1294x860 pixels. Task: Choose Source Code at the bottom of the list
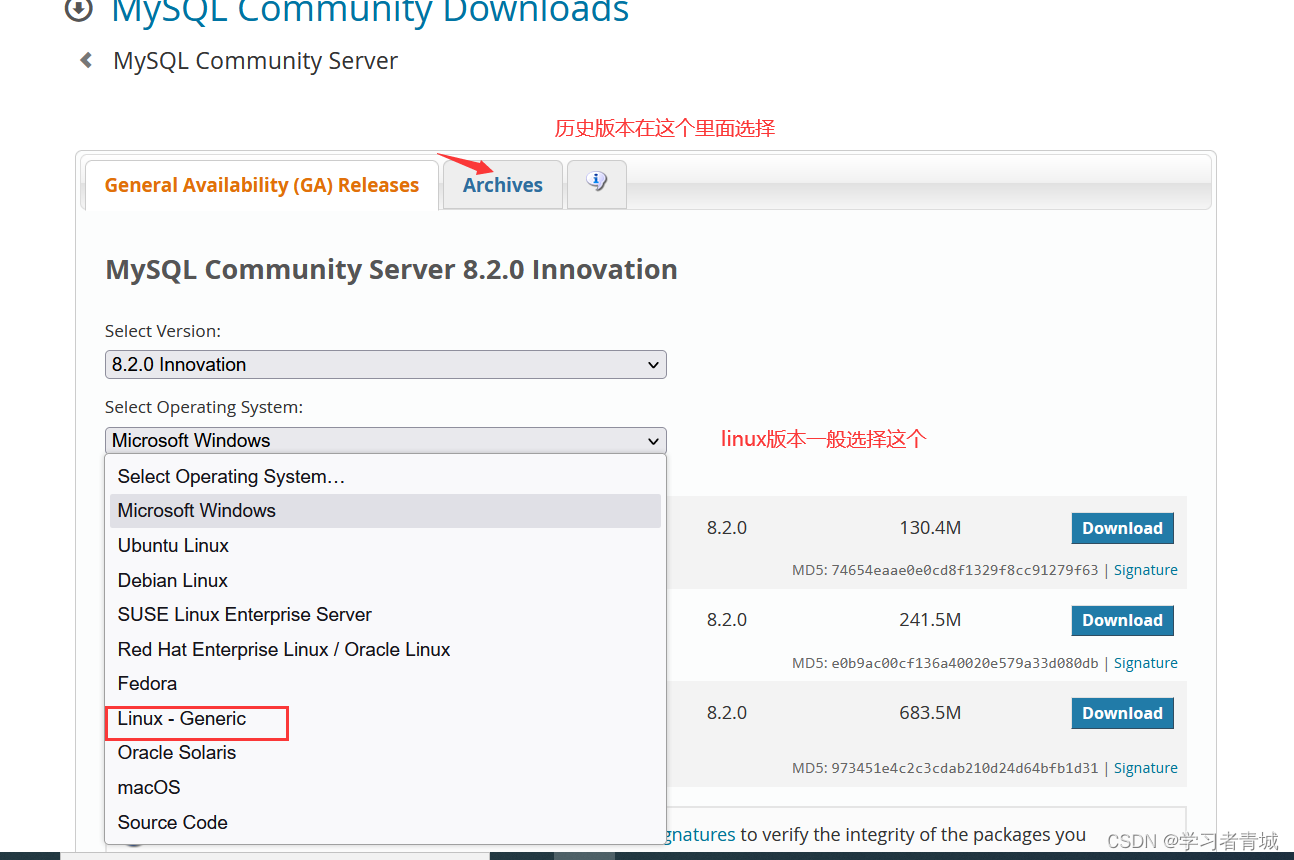[x=172, y=822]
